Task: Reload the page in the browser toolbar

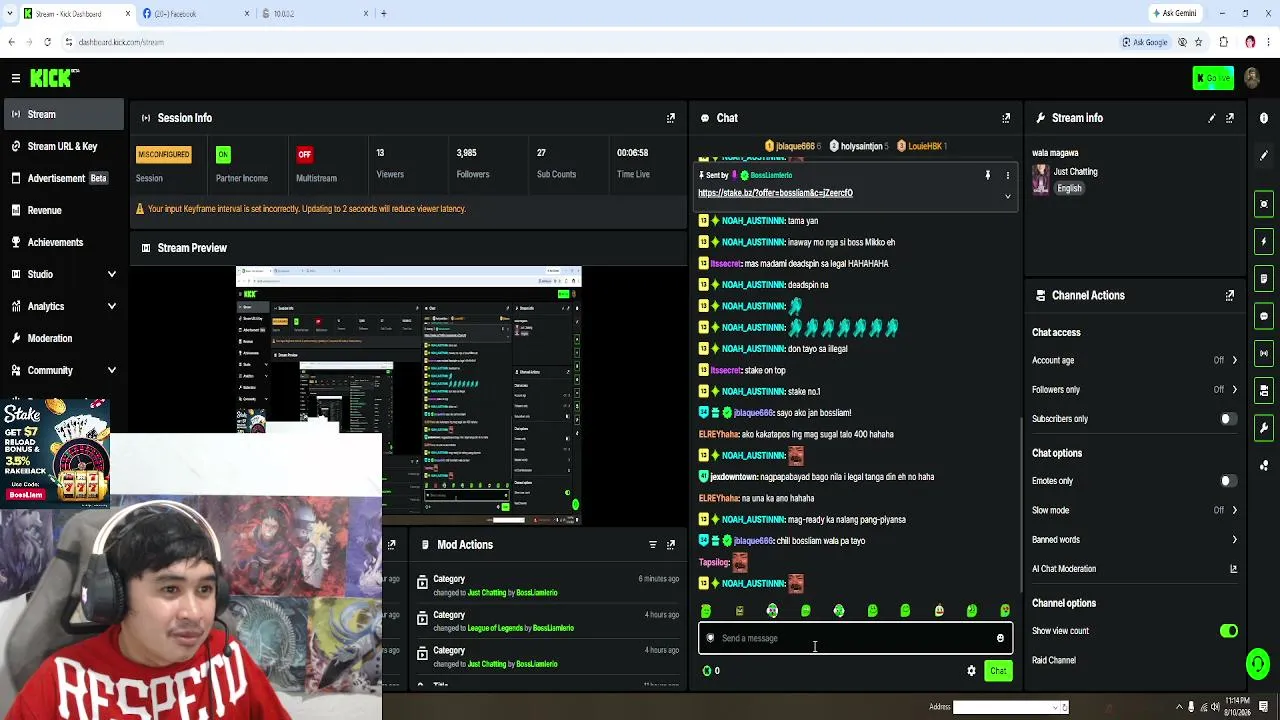Action: tap(47, 42)
